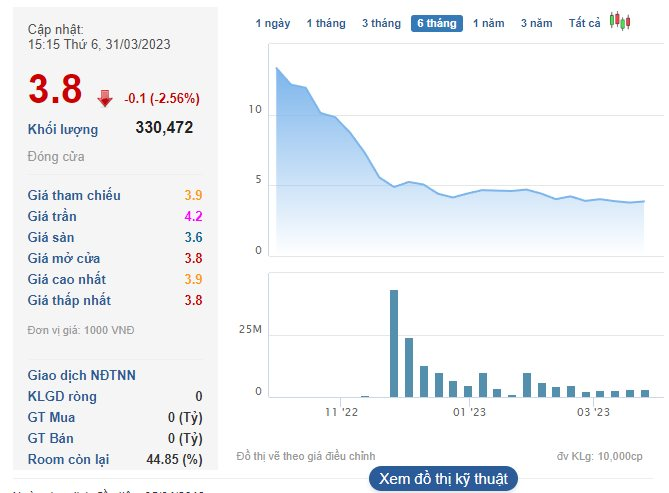669x493 pixels.
Task: Click the 03 '23 axis marker
Action: point(593,411)
